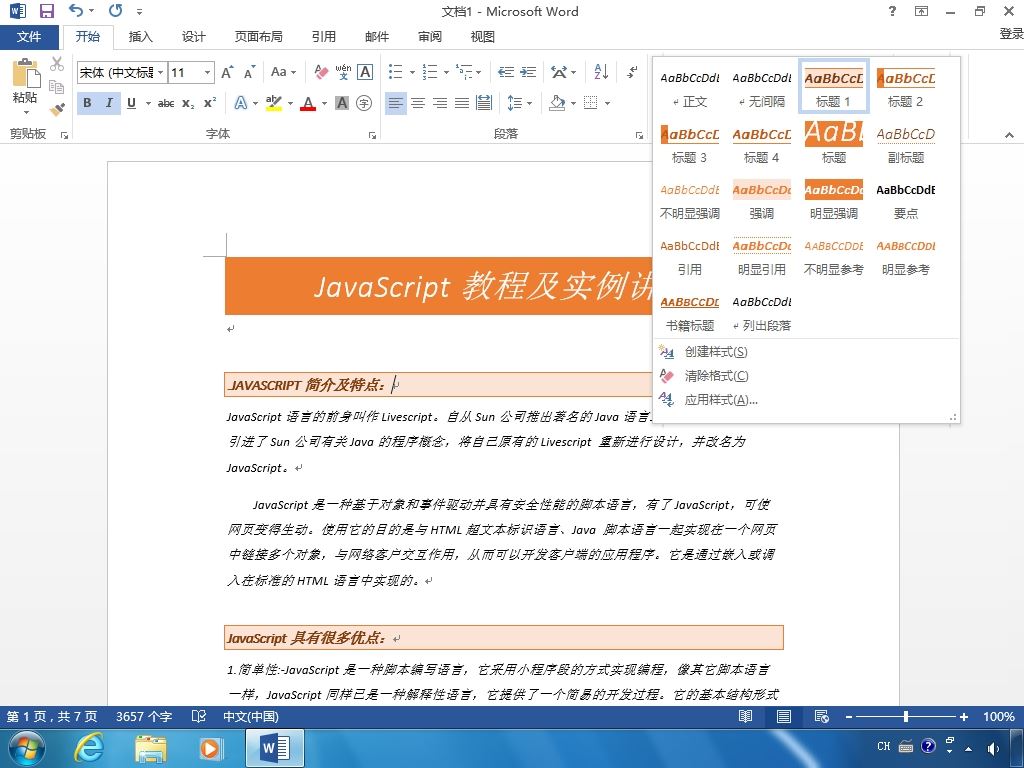1024x768 pixels.
Task: Sort text A to Z icon
Action: coord(601,72)
